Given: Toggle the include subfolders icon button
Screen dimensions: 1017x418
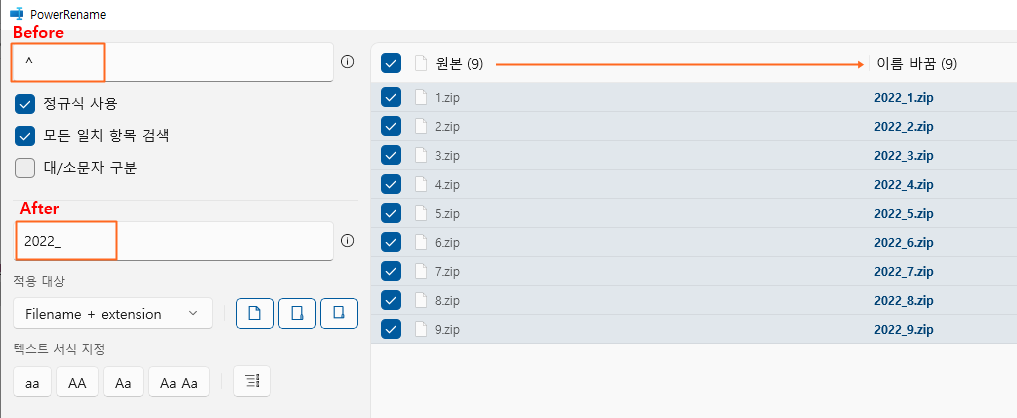Looking at the screenshot, I should (339, 314).
